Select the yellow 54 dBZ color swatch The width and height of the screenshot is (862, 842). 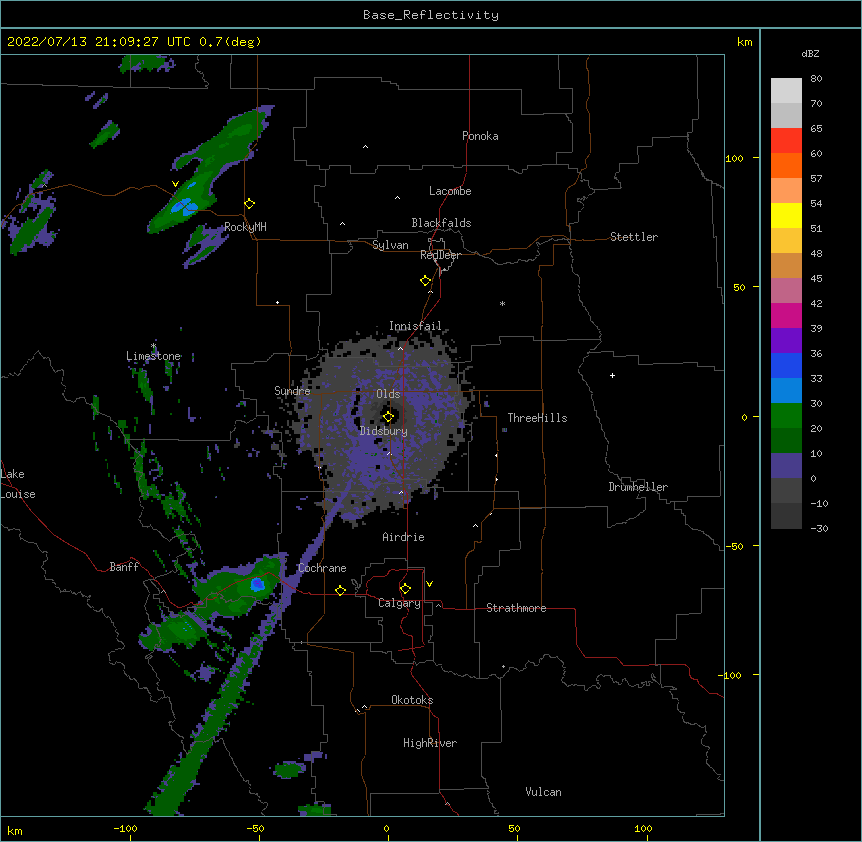786,215
